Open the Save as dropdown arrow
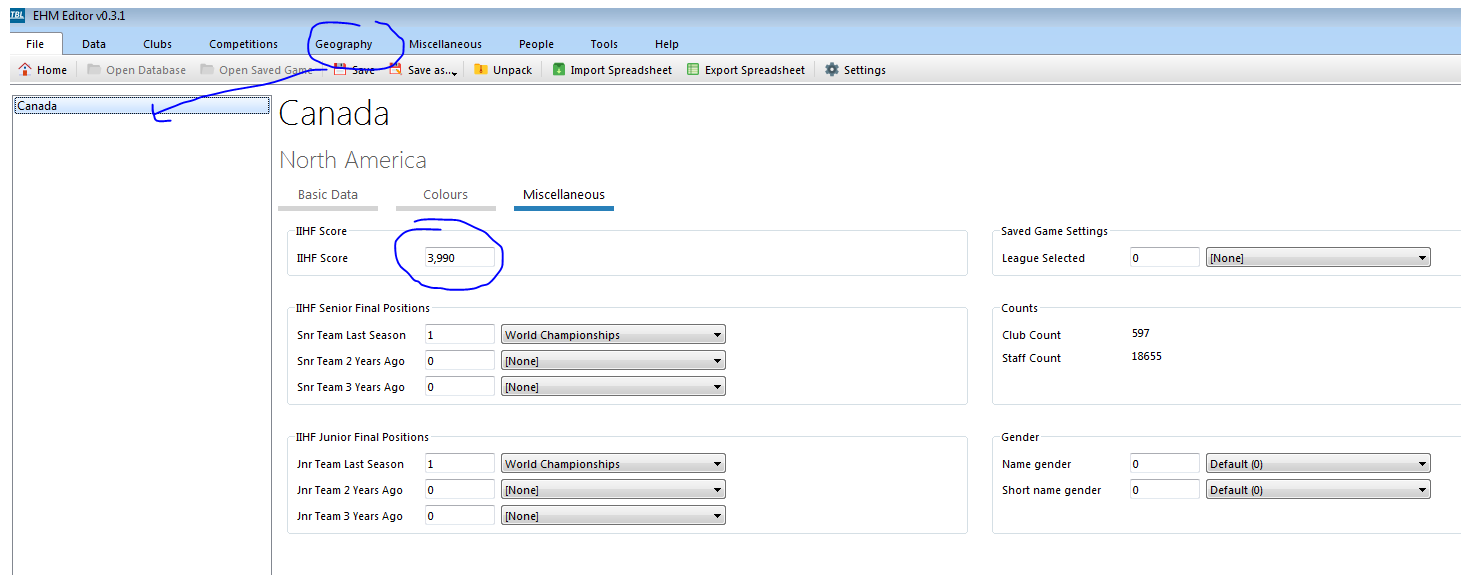This screenshot has height=575, width=1461. pyautogui.click(x=455, y=72)
